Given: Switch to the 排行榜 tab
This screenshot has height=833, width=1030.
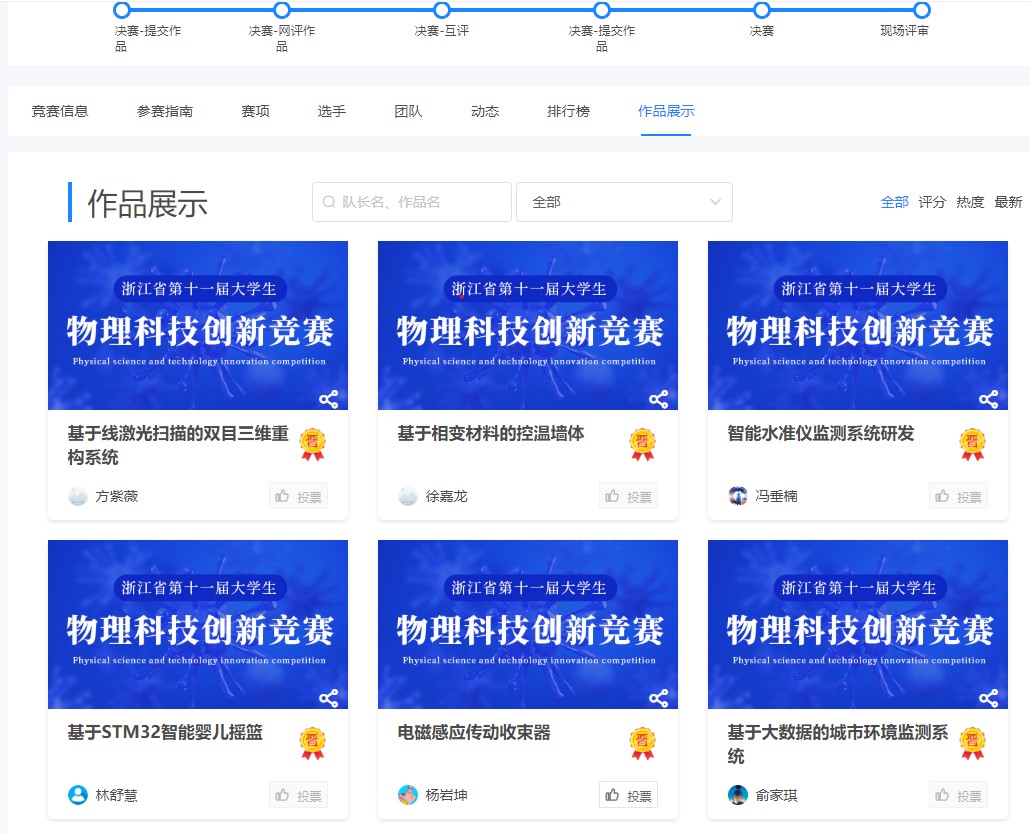Looking at the screenshot, I should (x=568, y=111).
